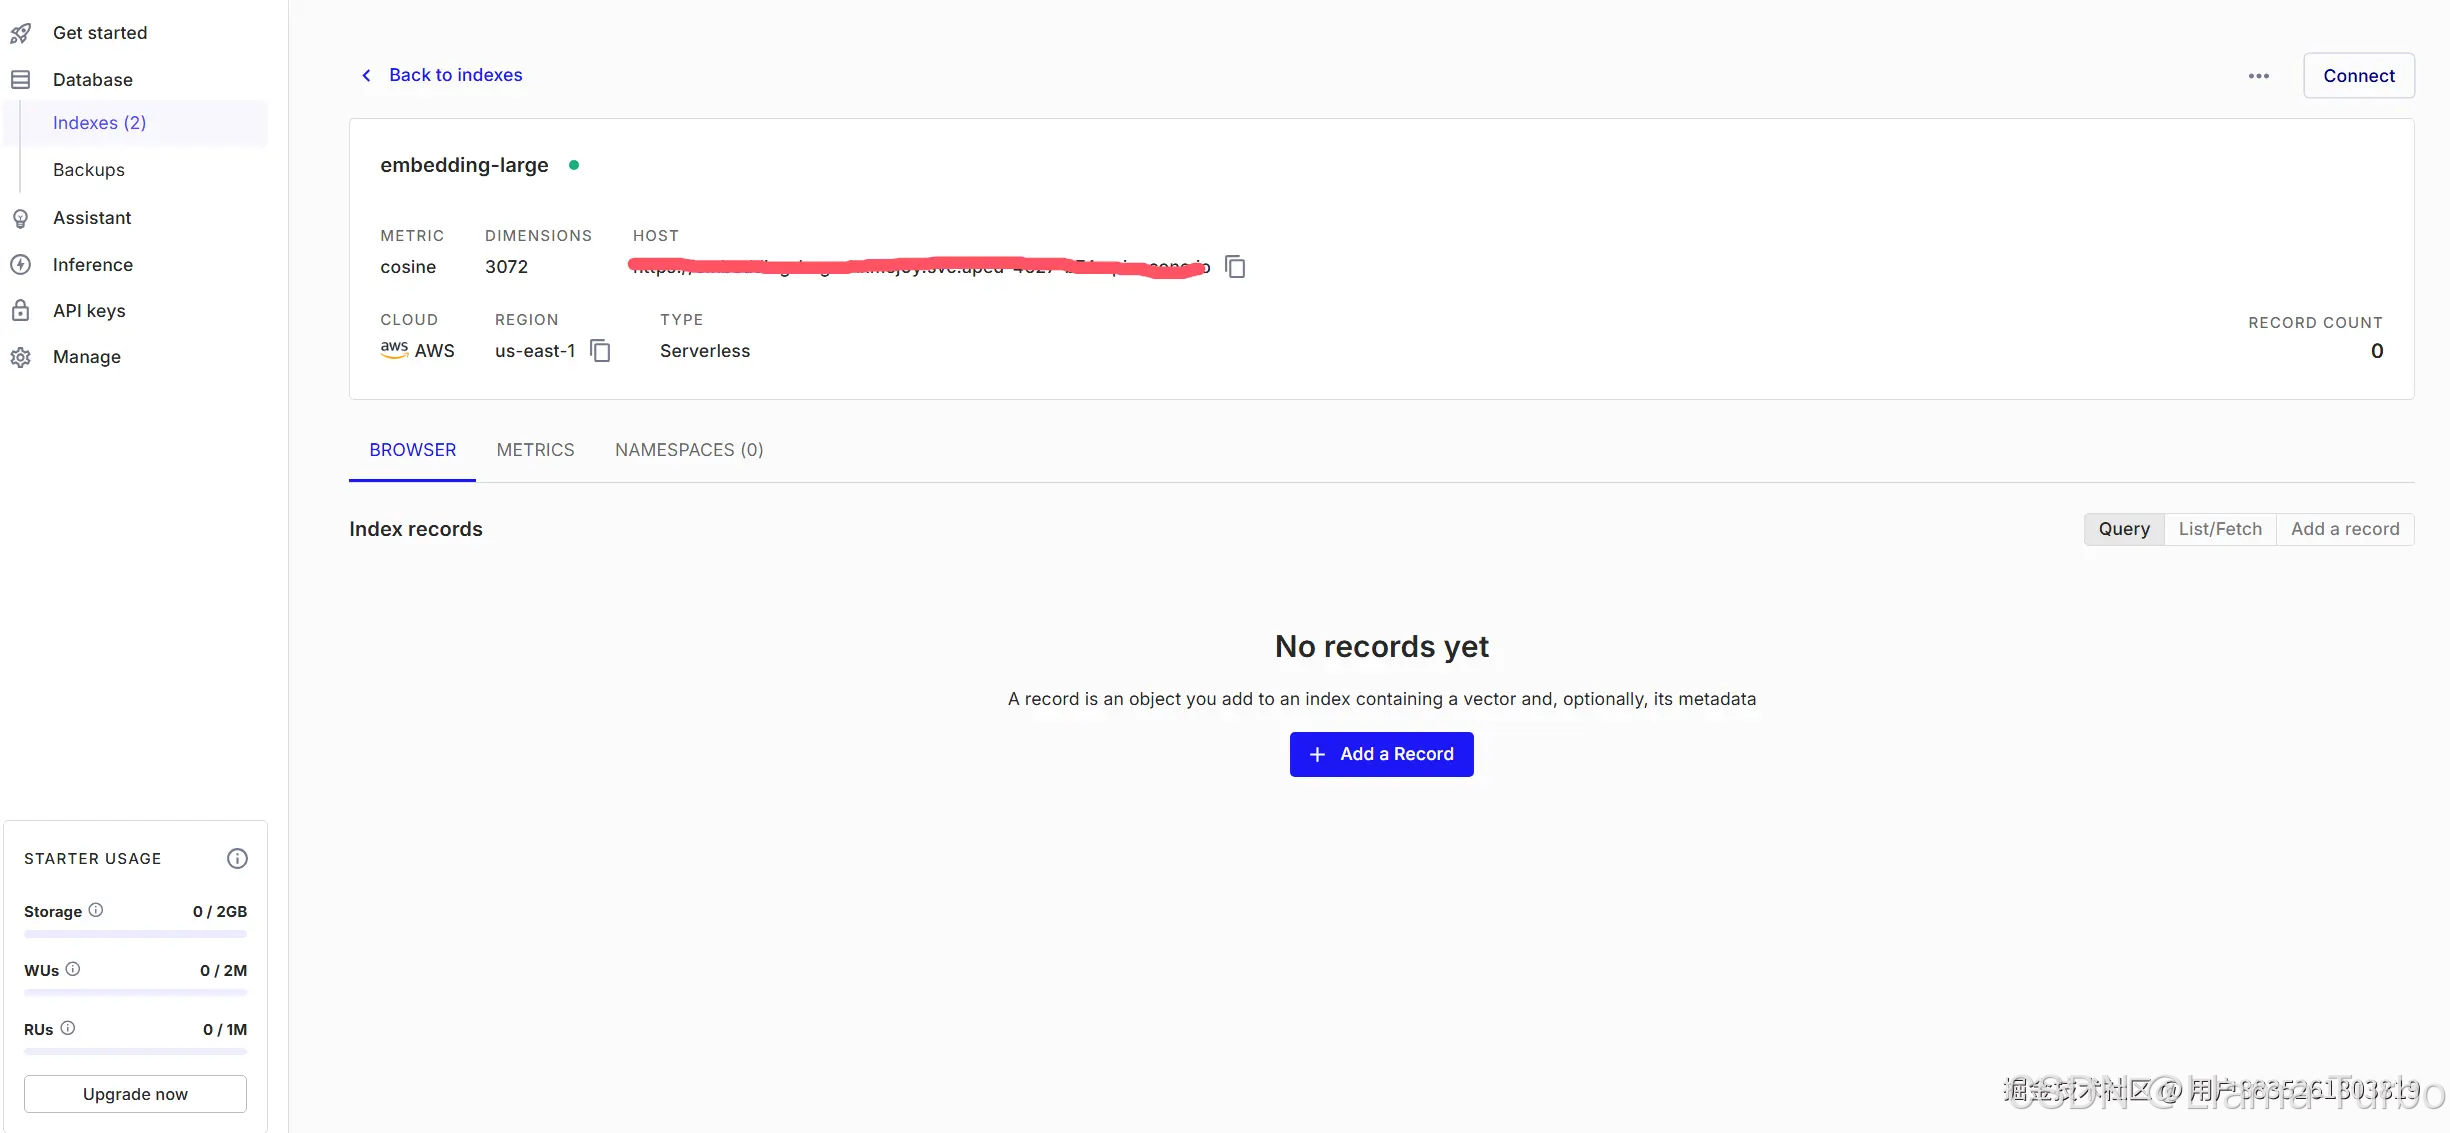Open the METRICS tab
Viewport: 2450px width, 1133px height.
pos(535,450)
